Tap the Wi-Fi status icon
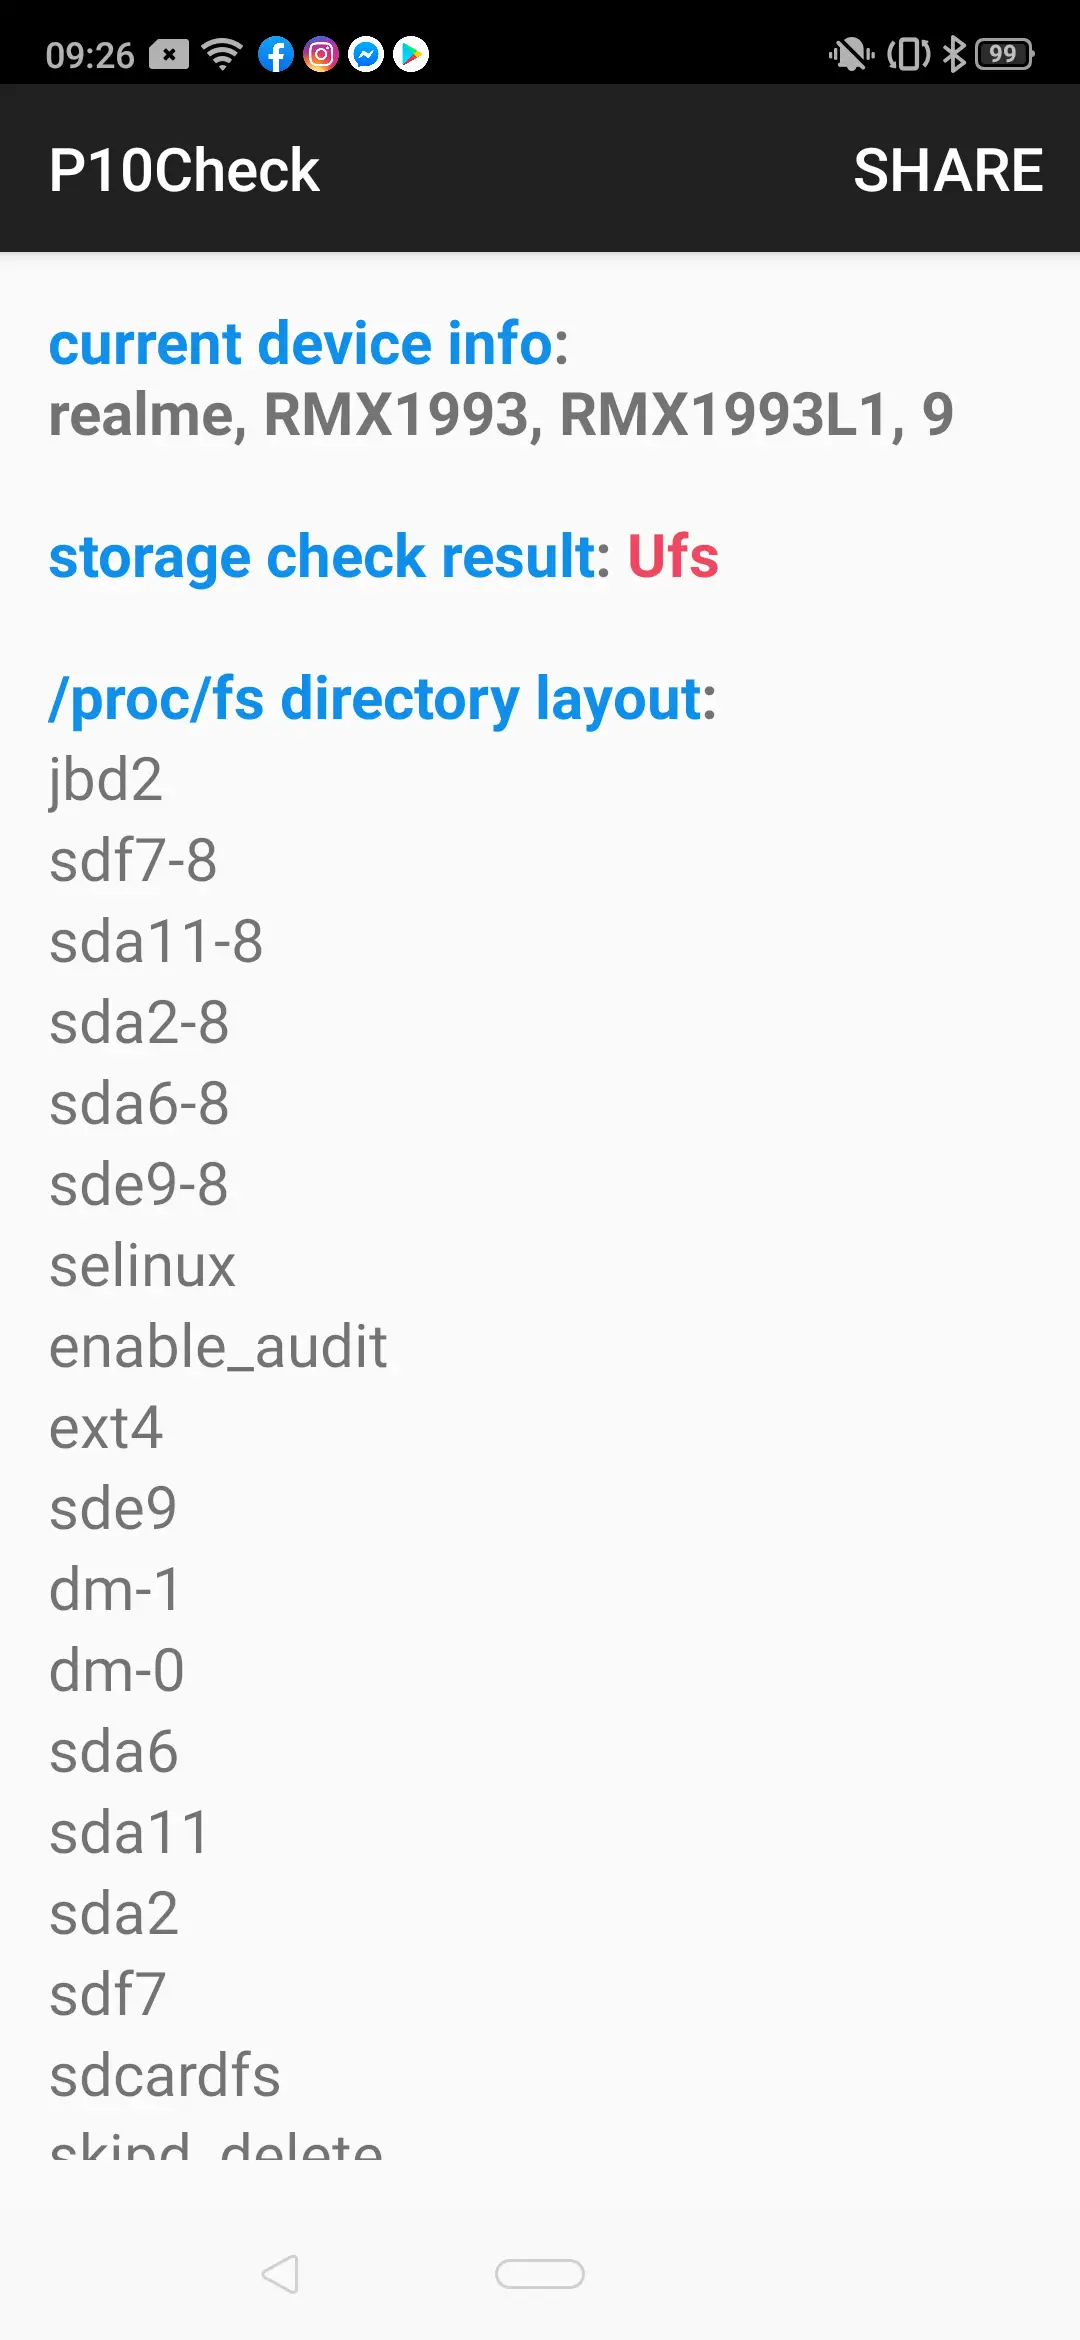 [222, 54]
